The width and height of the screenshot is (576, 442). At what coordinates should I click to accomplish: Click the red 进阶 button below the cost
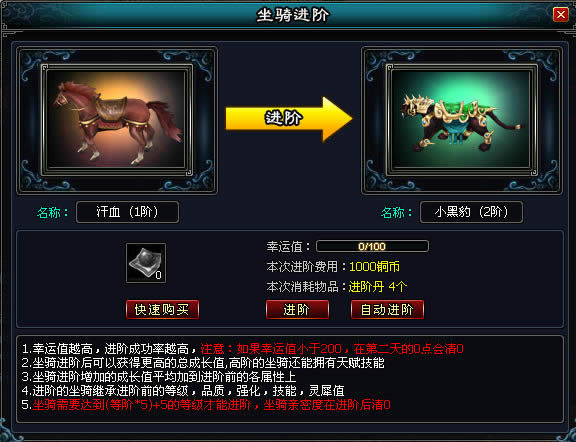(297, 310)
